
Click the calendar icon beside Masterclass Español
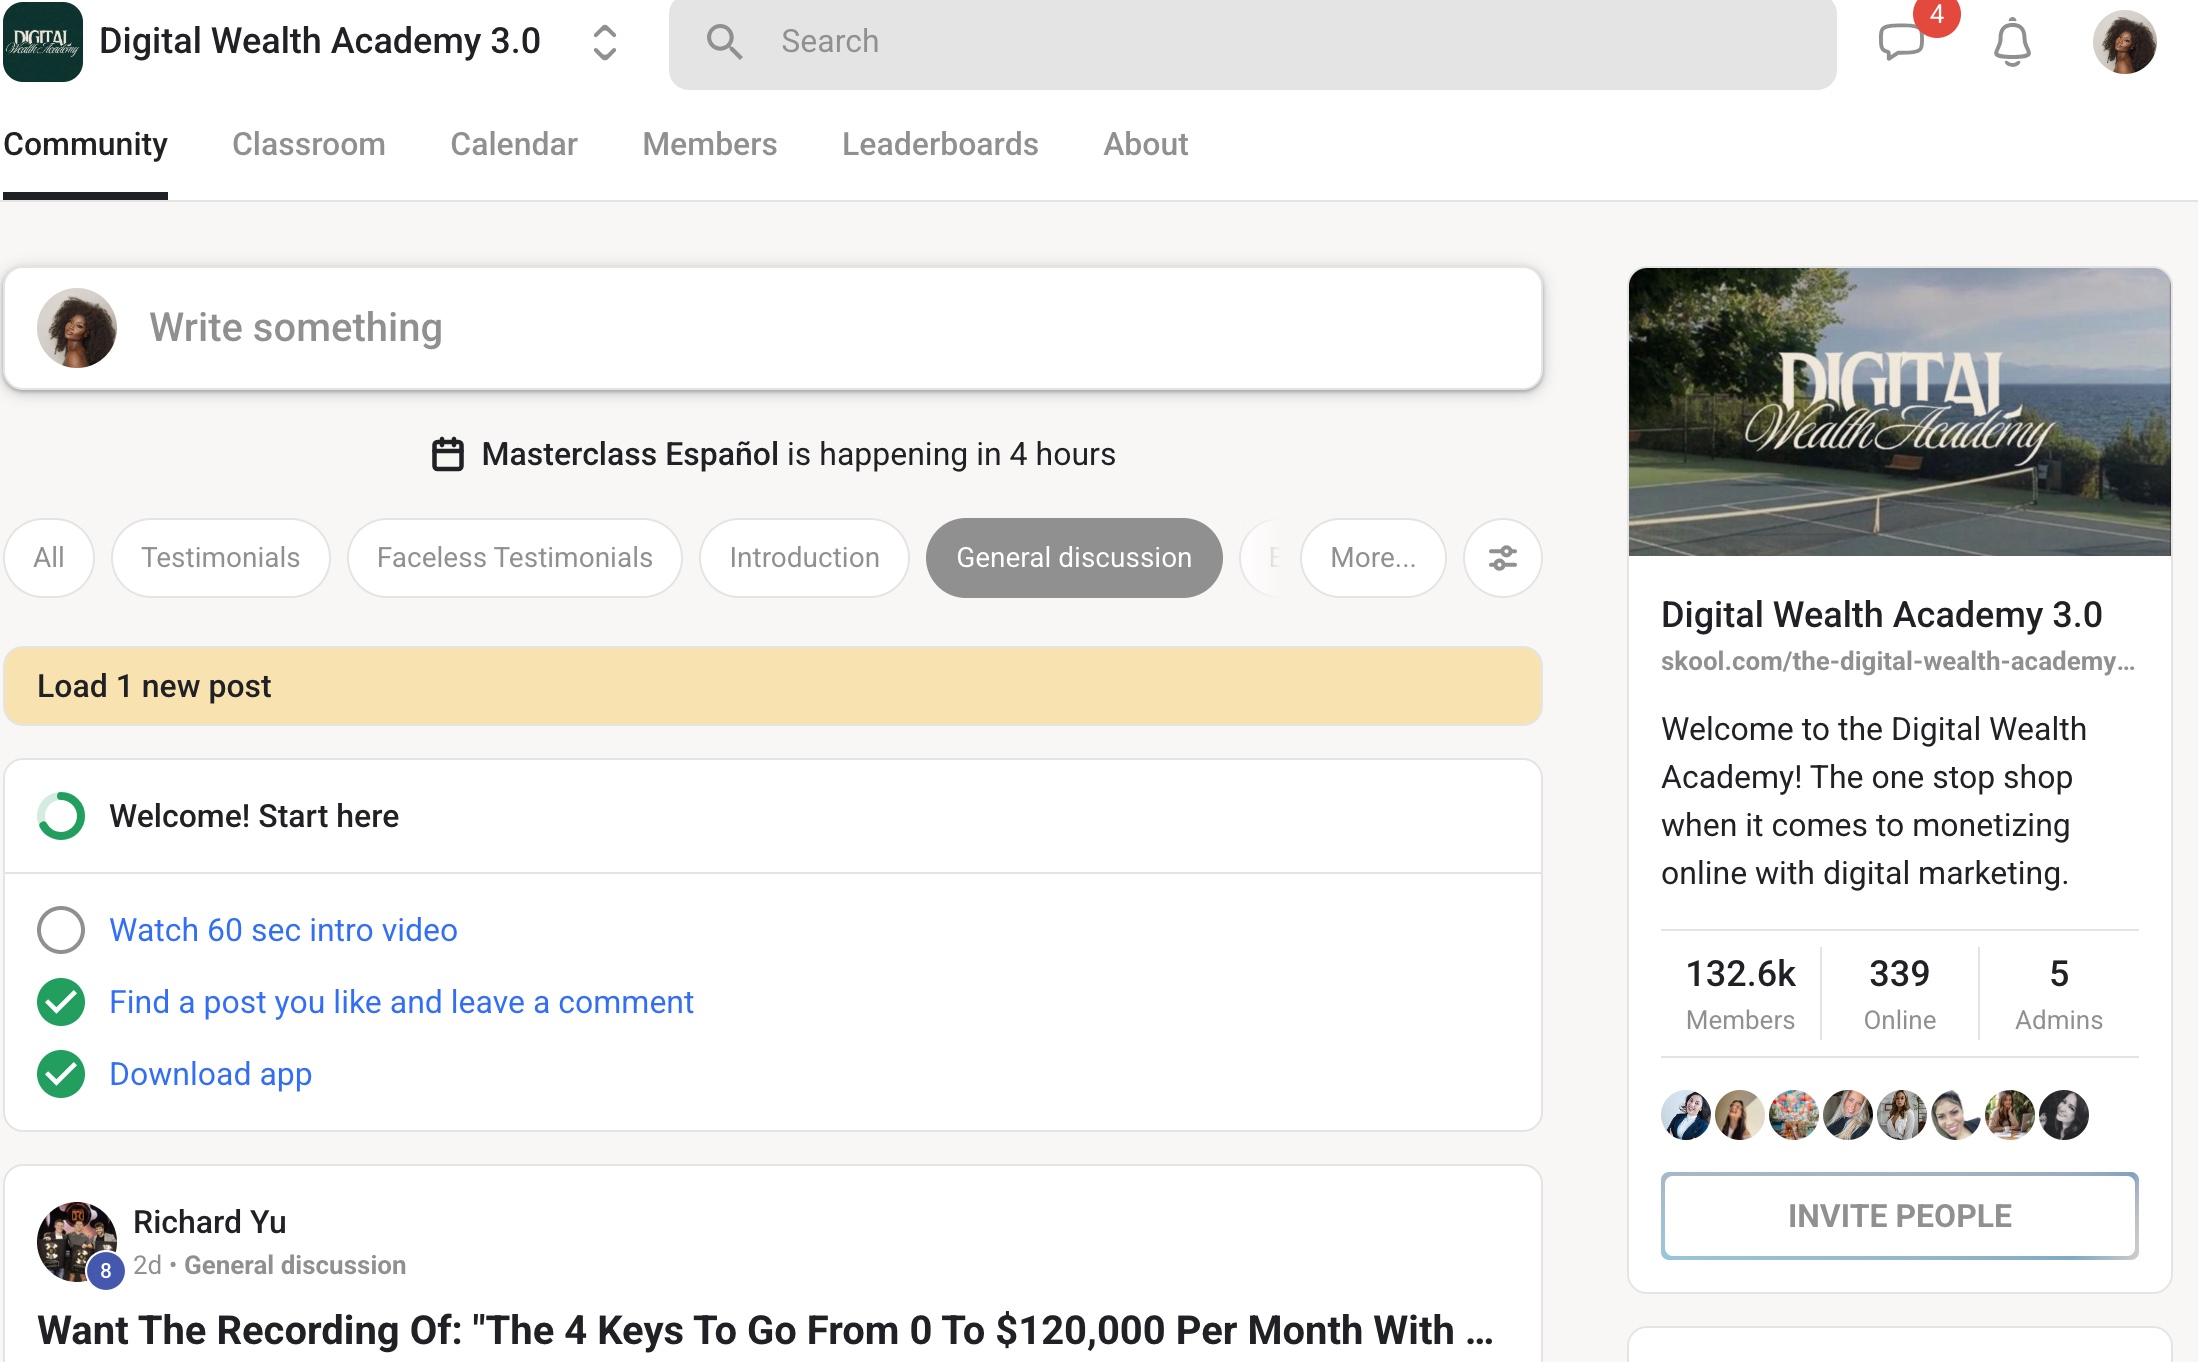tap(447, 454)
